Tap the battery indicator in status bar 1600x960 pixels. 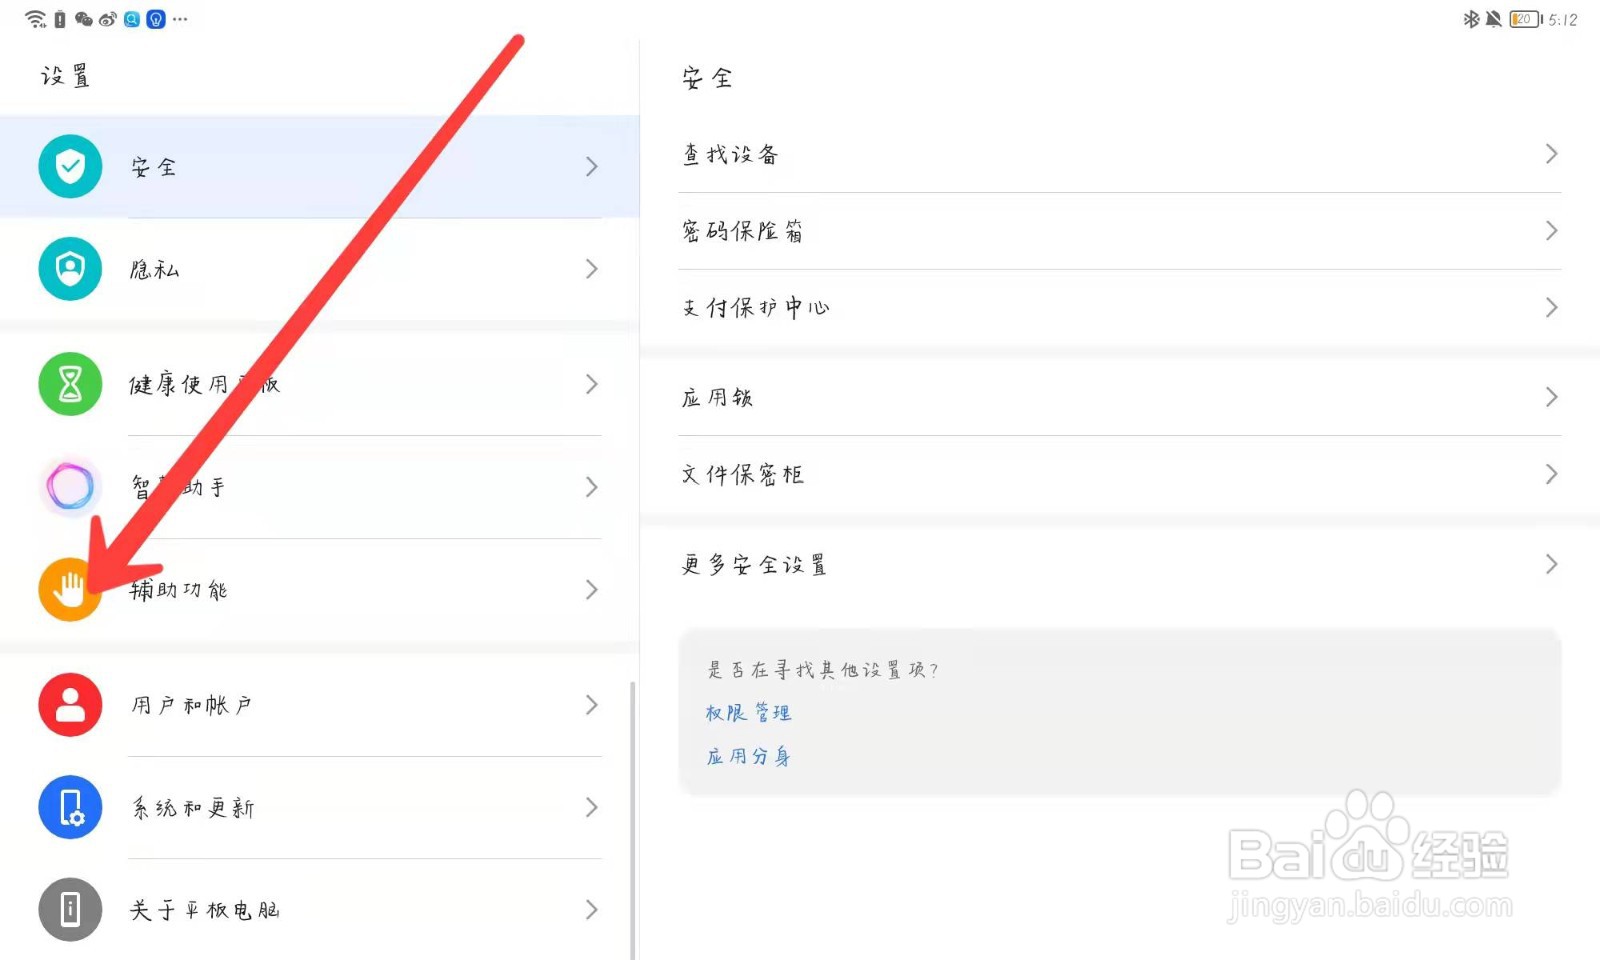click(1524, 19)
